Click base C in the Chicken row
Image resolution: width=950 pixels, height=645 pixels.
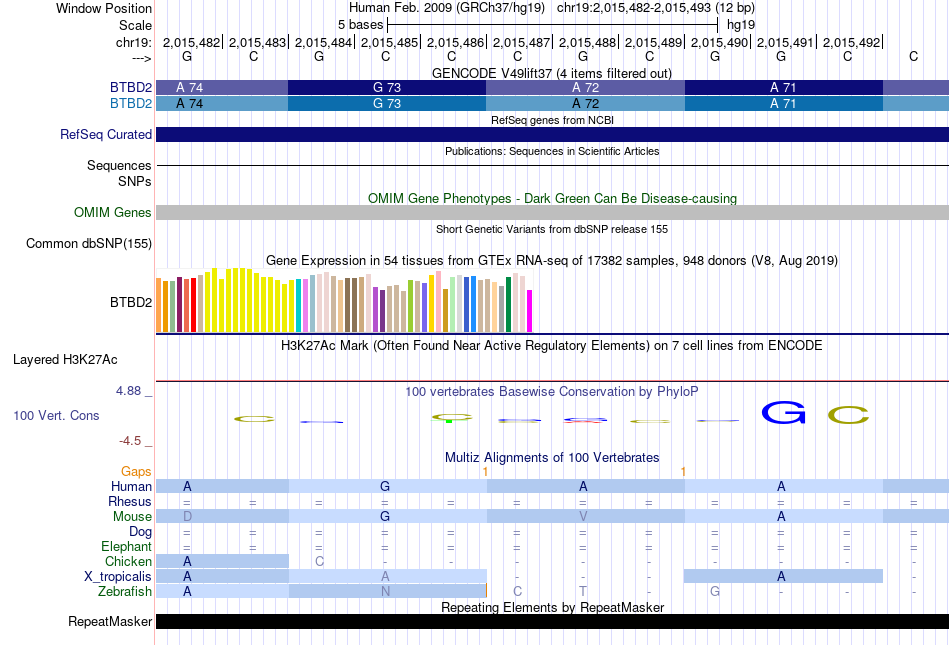(319, 561)
